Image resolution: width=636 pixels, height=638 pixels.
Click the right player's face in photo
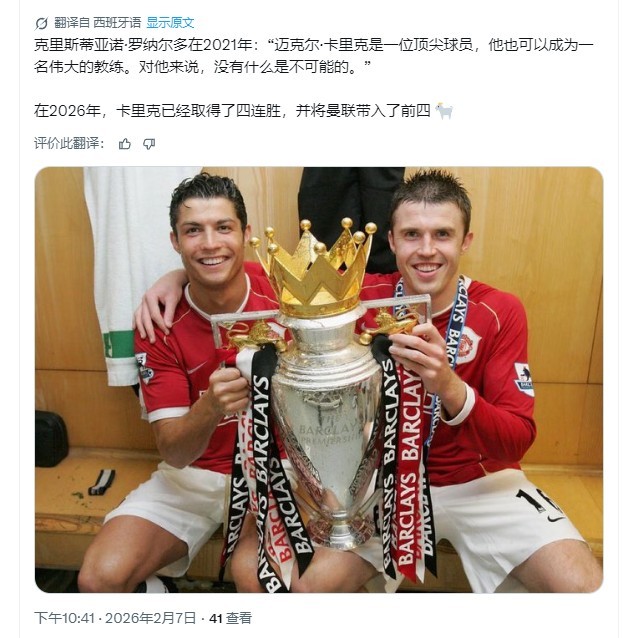click(427, 246)
